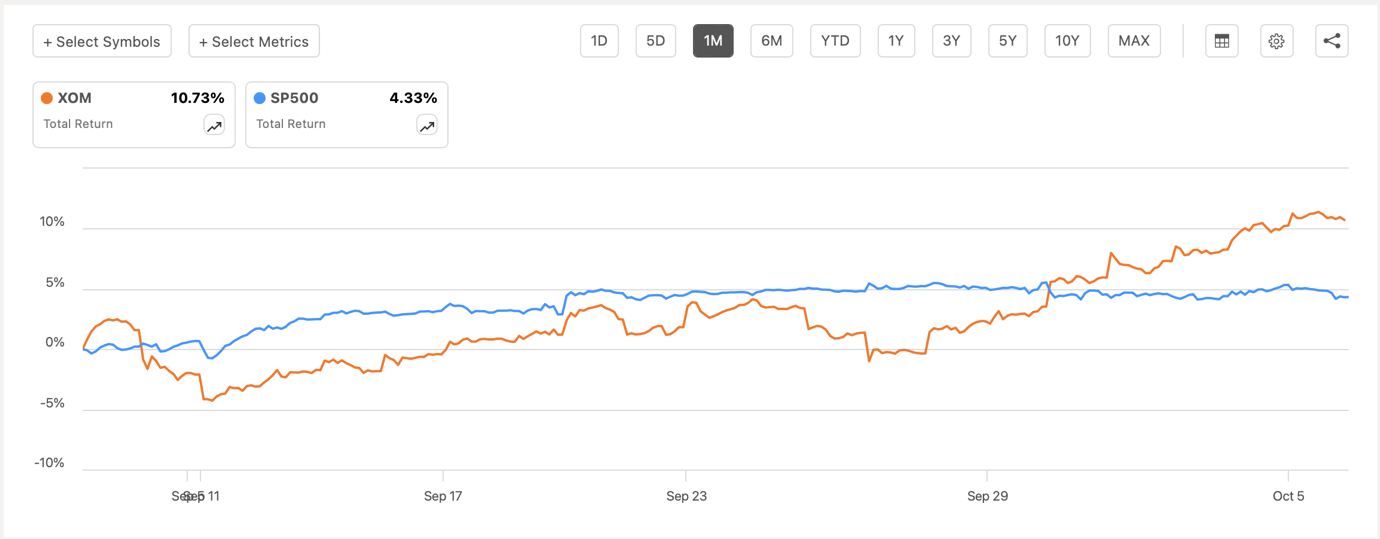Open the Select Metrics picker
Viewport: 1380px width, 539px height.
point(254,41)
